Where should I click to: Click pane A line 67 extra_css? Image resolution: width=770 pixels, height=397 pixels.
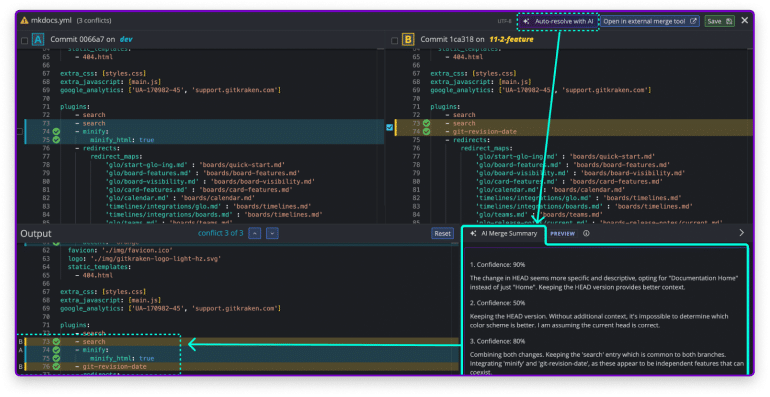103,74
